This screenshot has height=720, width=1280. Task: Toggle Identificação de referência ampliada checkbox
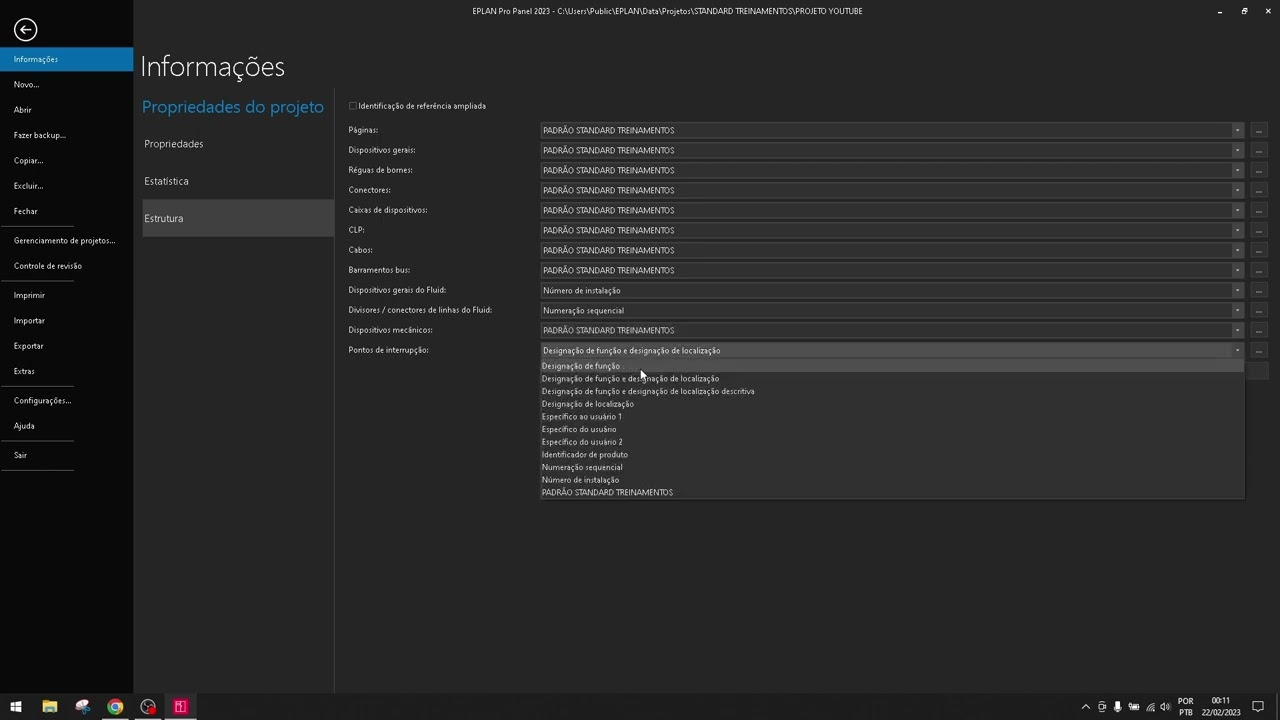pyautogui.click(x=353, y=106)
